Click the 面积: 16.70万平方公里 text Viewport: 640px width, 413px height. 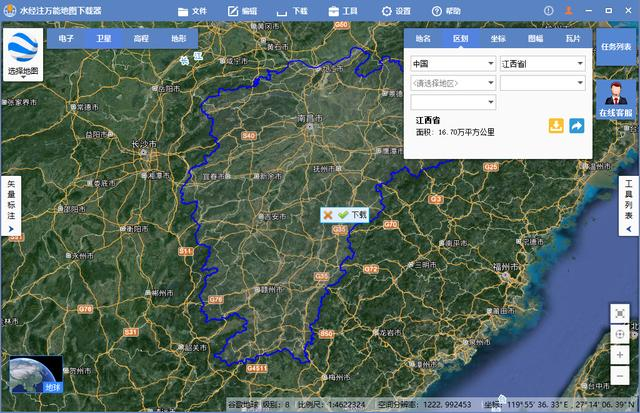click(455, 132)
